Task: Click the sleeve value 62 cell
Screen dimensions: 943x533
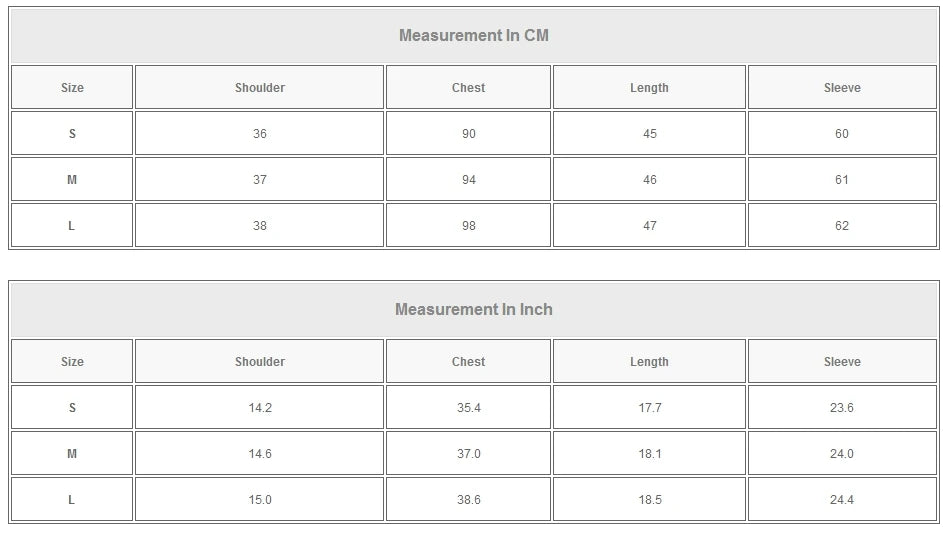Action: click(x=842, y=226)
